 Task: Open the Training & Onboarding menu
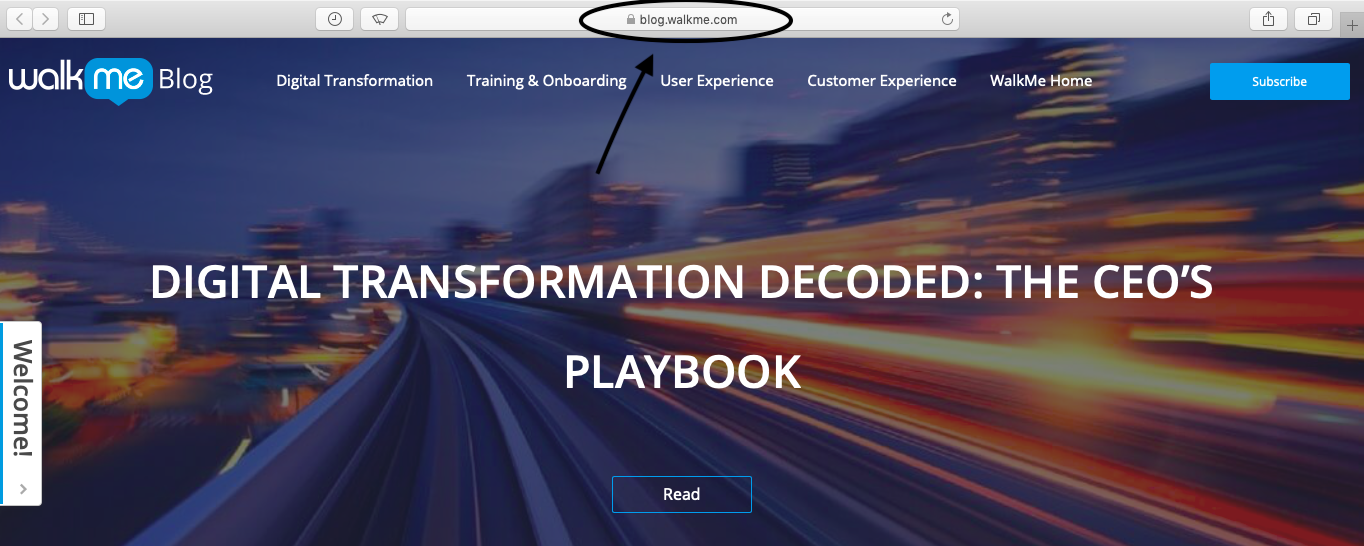(x=546, y=81)
